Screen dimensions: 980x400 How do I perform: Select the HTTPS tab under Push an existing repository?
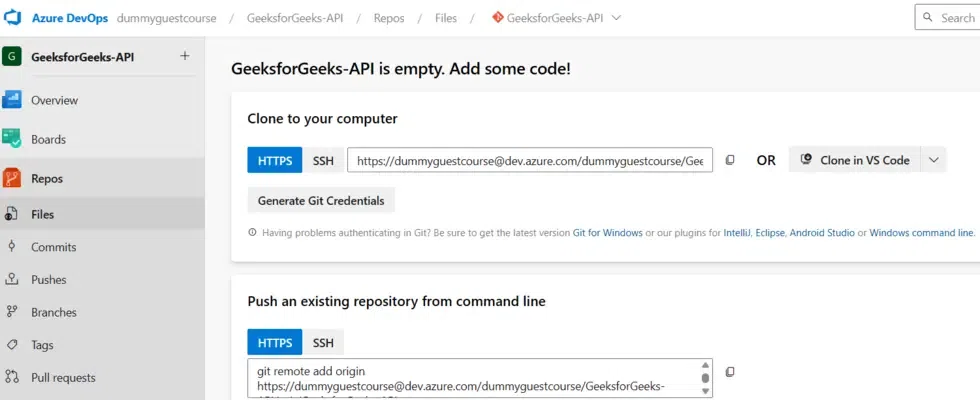(275, 342)
